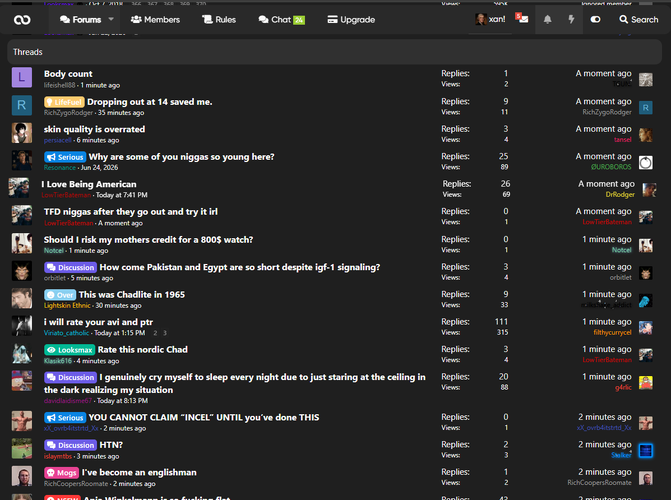Open the xan! user account menu
Image resolution: width=671 pixels, height=500 pixels.
point(490,19)
